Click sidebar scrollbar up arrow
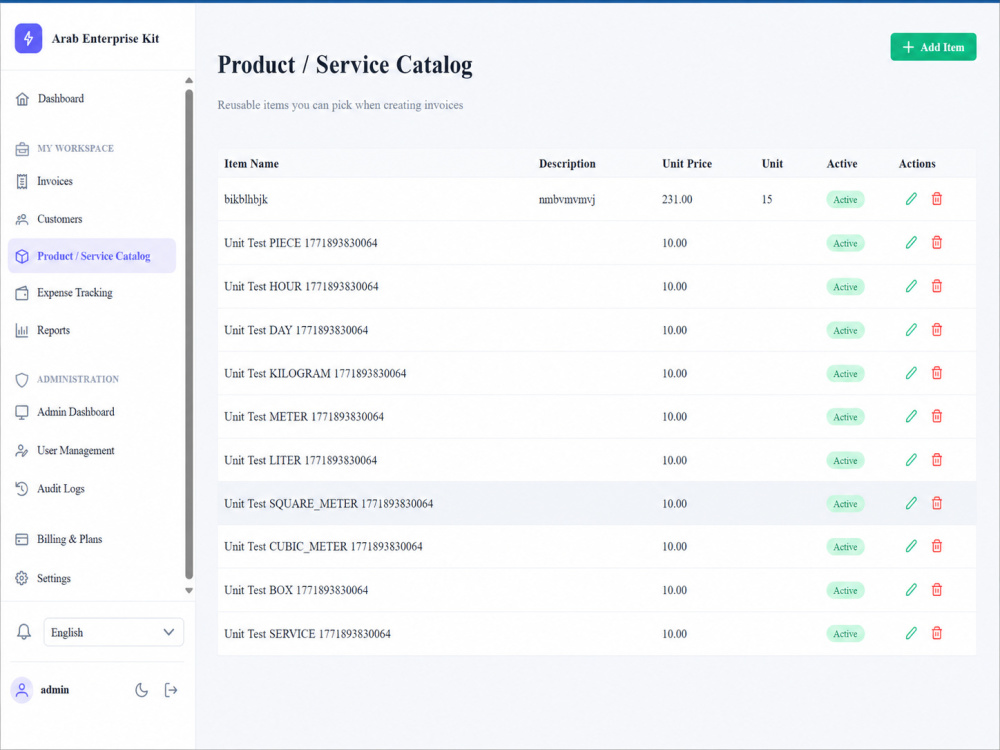1000x750 pixels. tap(189, 80)
